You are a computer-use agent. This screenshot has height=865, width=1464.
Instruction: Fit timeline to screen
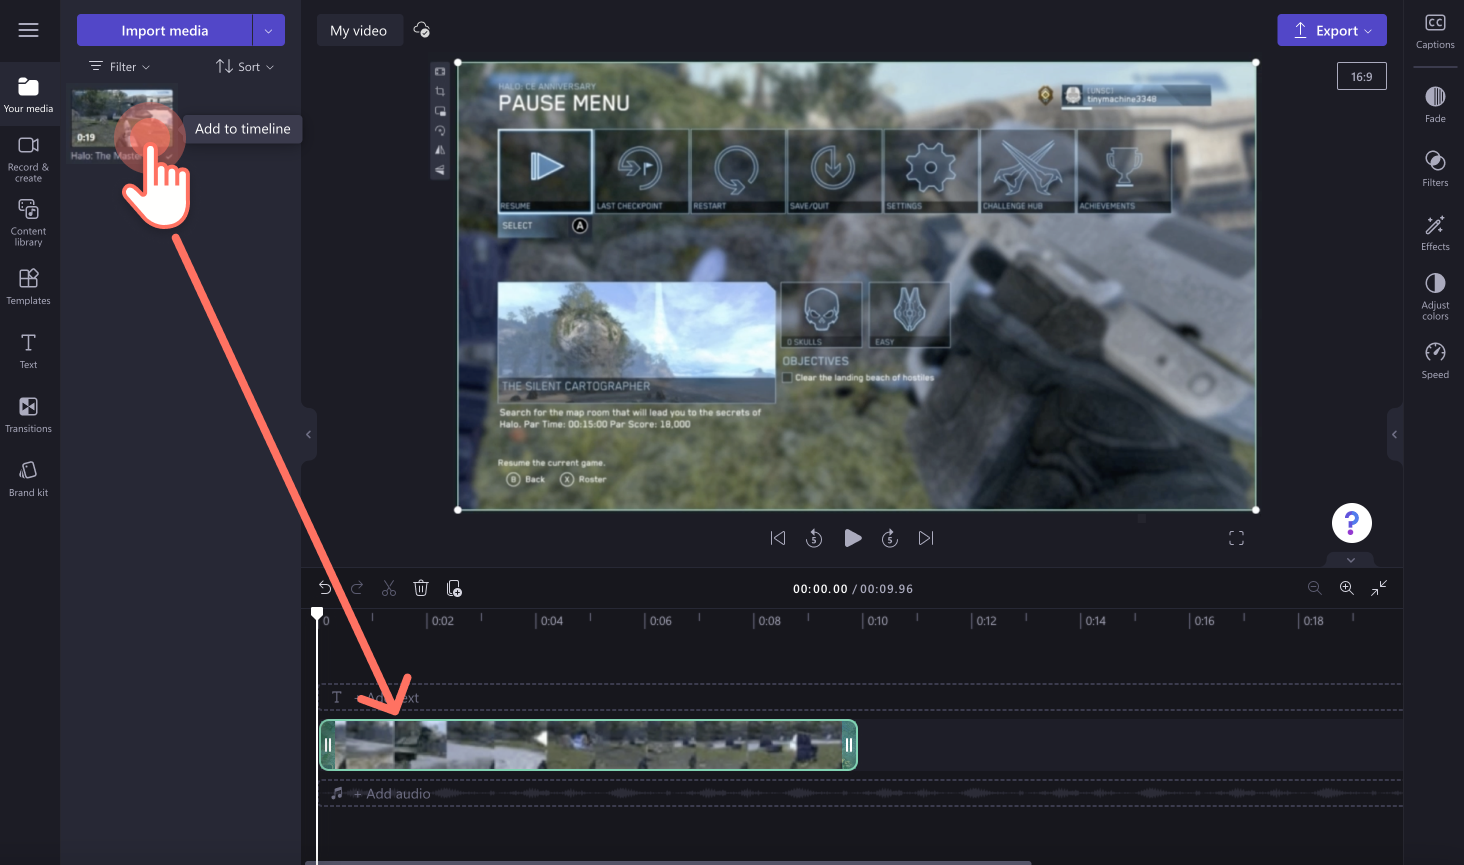pyautogui.click(x=1379, y=588)
